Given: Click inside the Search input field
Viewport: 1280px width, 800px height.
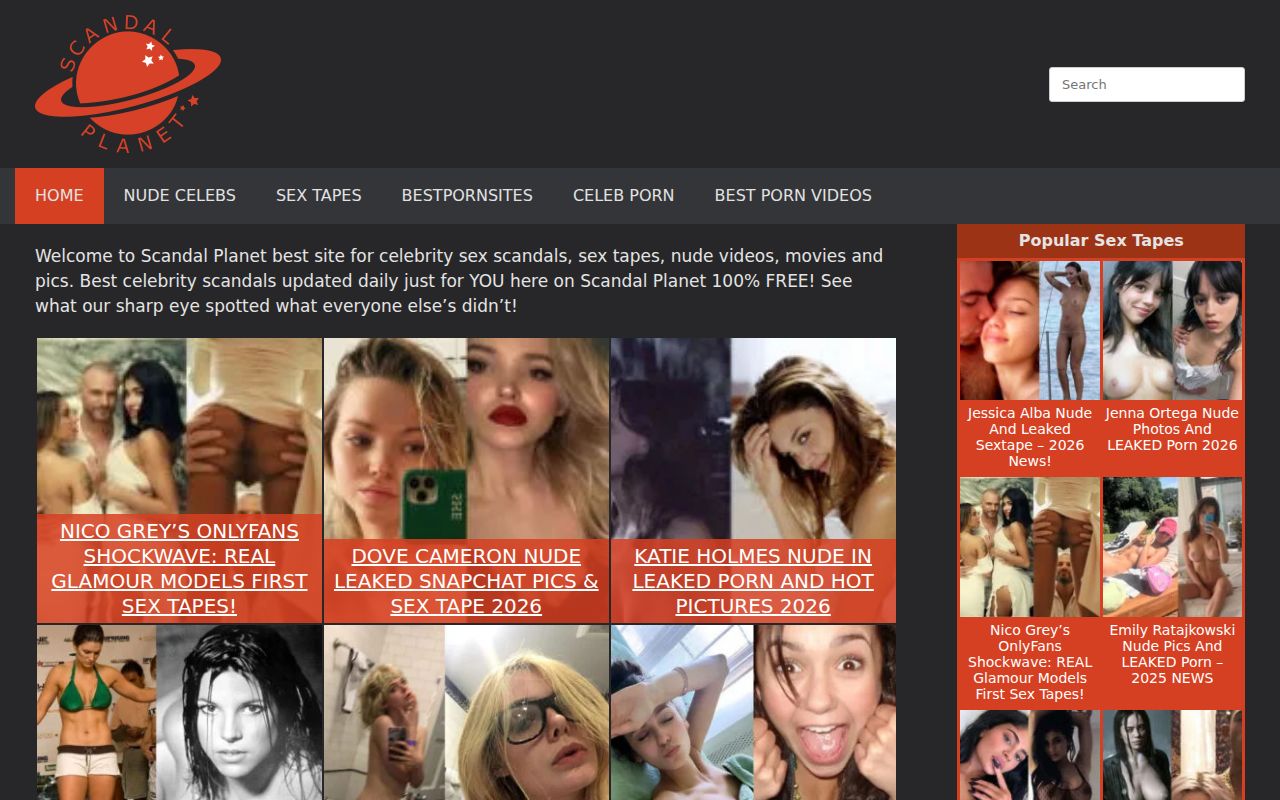Looking at the screenshot, I should (1146, 84).
